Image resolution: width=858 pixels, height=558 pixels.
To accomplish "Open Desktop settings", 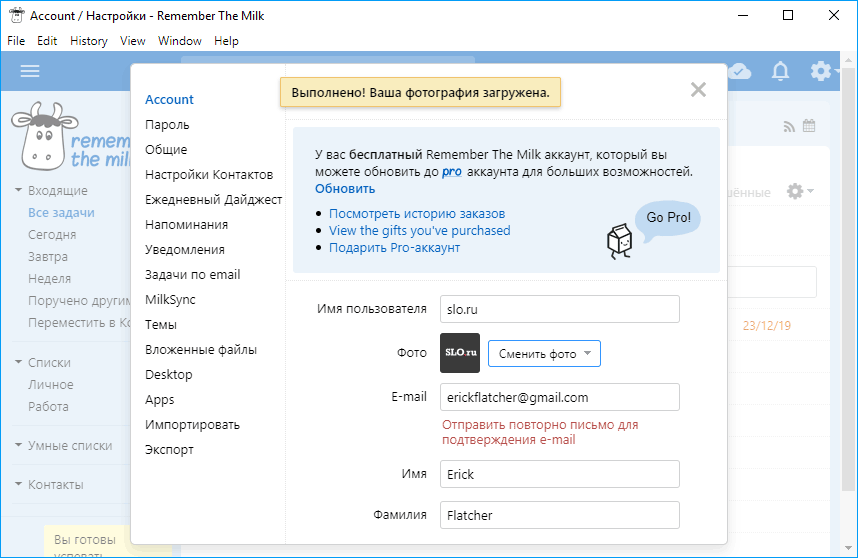I will (x=169, y=375).
